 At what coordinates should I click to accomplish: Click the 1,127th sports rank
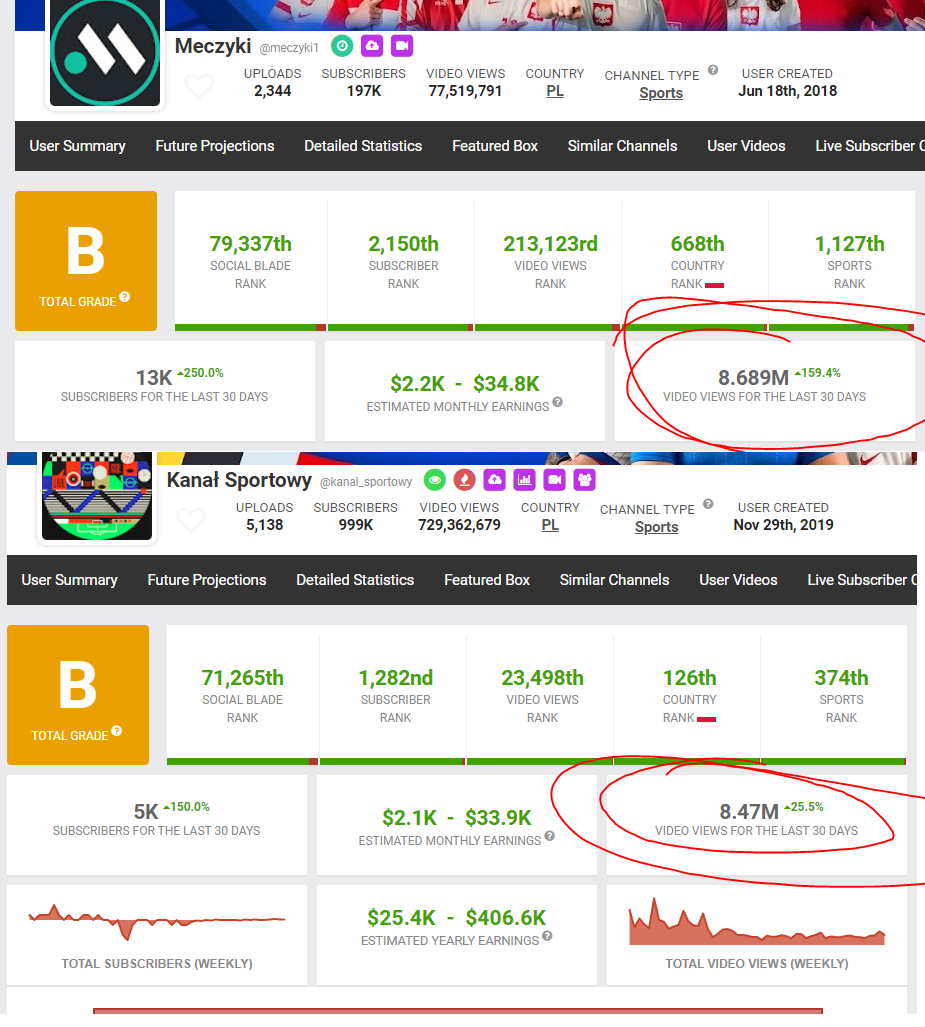coord(850,244)
